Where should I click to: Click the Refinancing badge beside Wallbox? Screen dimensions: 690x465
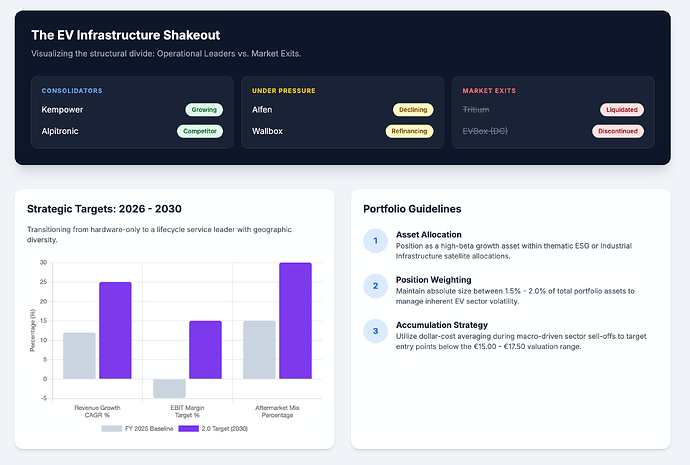pos(409,131)
